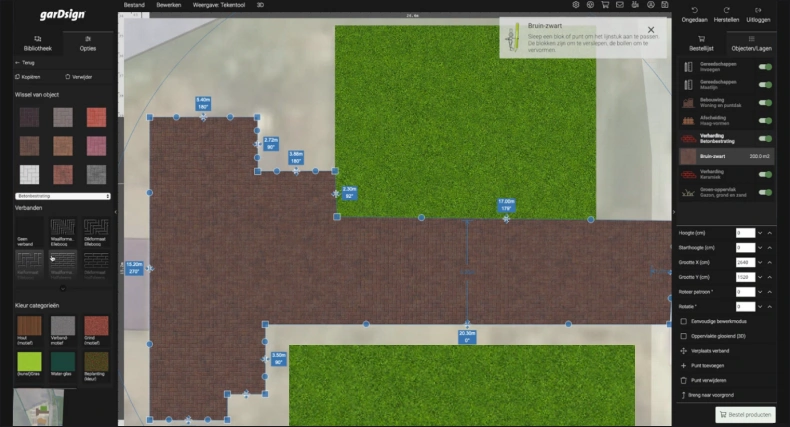Select Gereedschappen Invoegen layer icon
Image resolution: width=790 pixels, height=427 pixels.
[688, 67]
